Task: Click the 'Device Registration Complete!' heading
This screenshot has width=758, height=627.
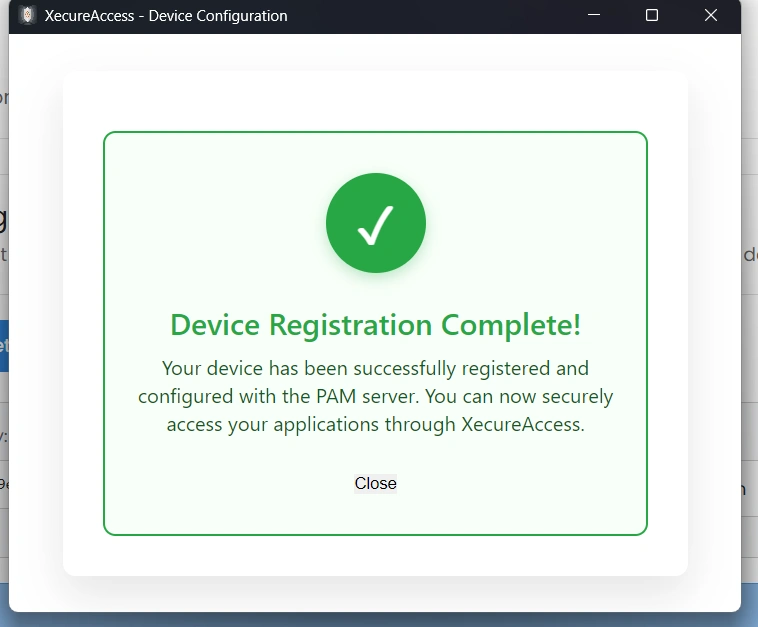Action: point(376,324)
